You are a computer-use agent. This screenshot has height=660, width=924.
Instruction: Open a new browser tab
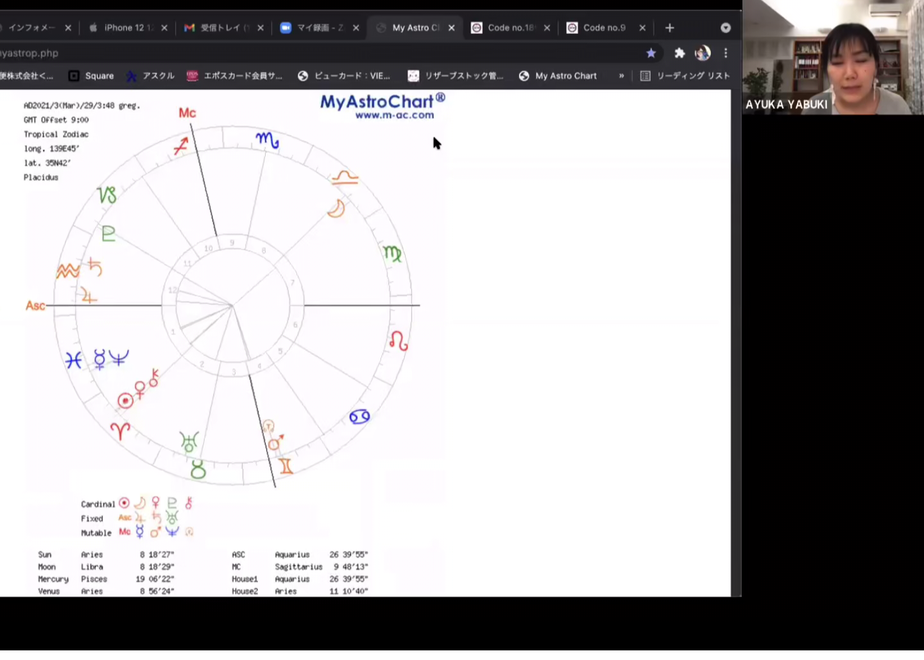[669, 28]
